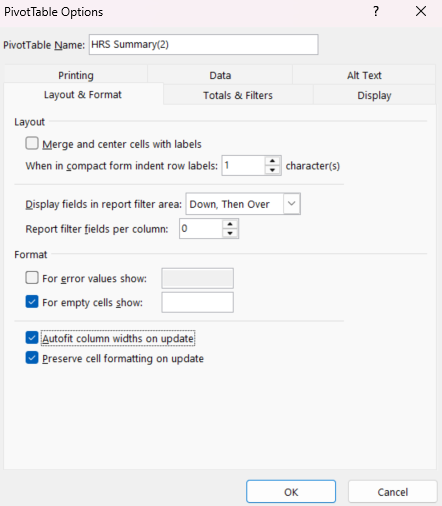Close the PivotTable Options dialog
This screenshot has height=506, width=442.
click(421, 11)
